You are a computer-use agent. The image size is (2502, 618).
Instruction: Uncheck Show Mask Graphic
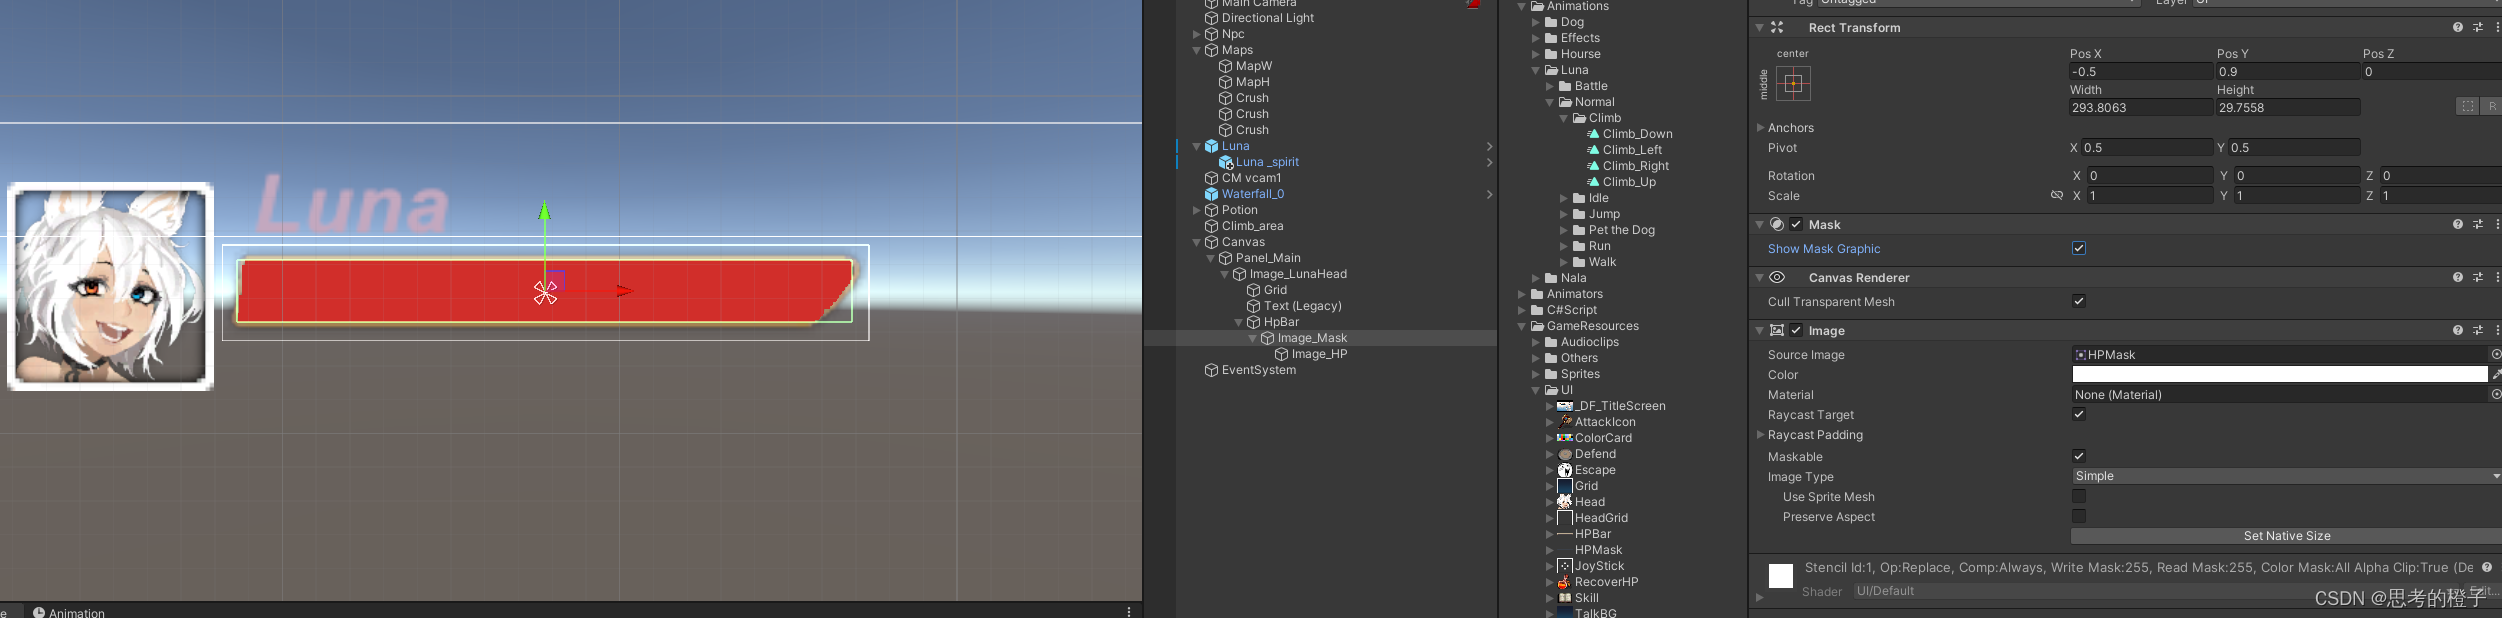coord(2079,248)
